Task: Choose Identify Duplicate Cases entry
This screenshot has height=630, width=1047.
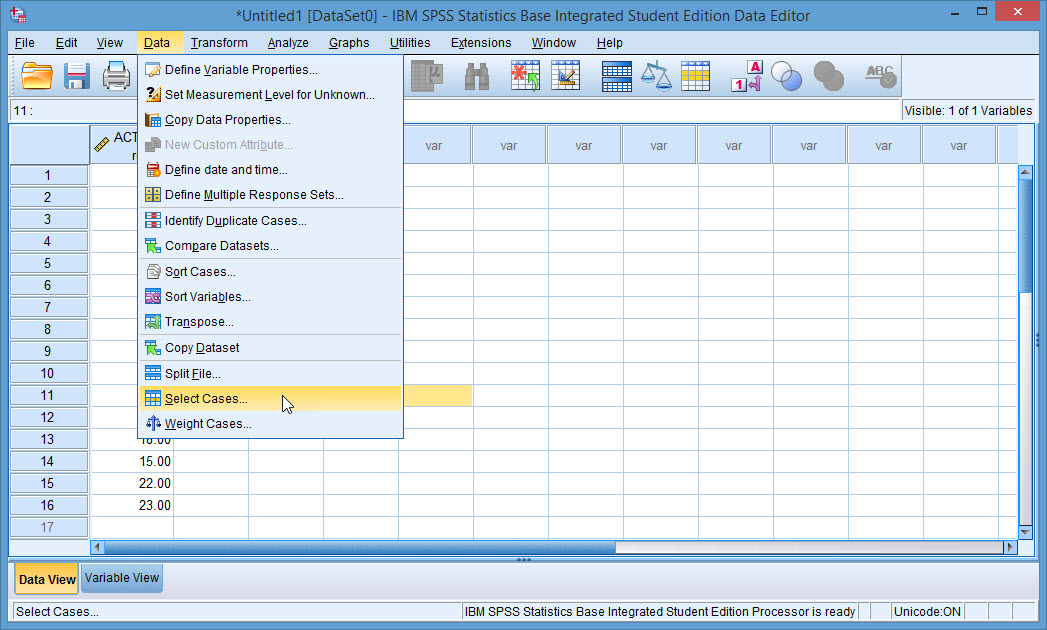Action: [270, 220]
